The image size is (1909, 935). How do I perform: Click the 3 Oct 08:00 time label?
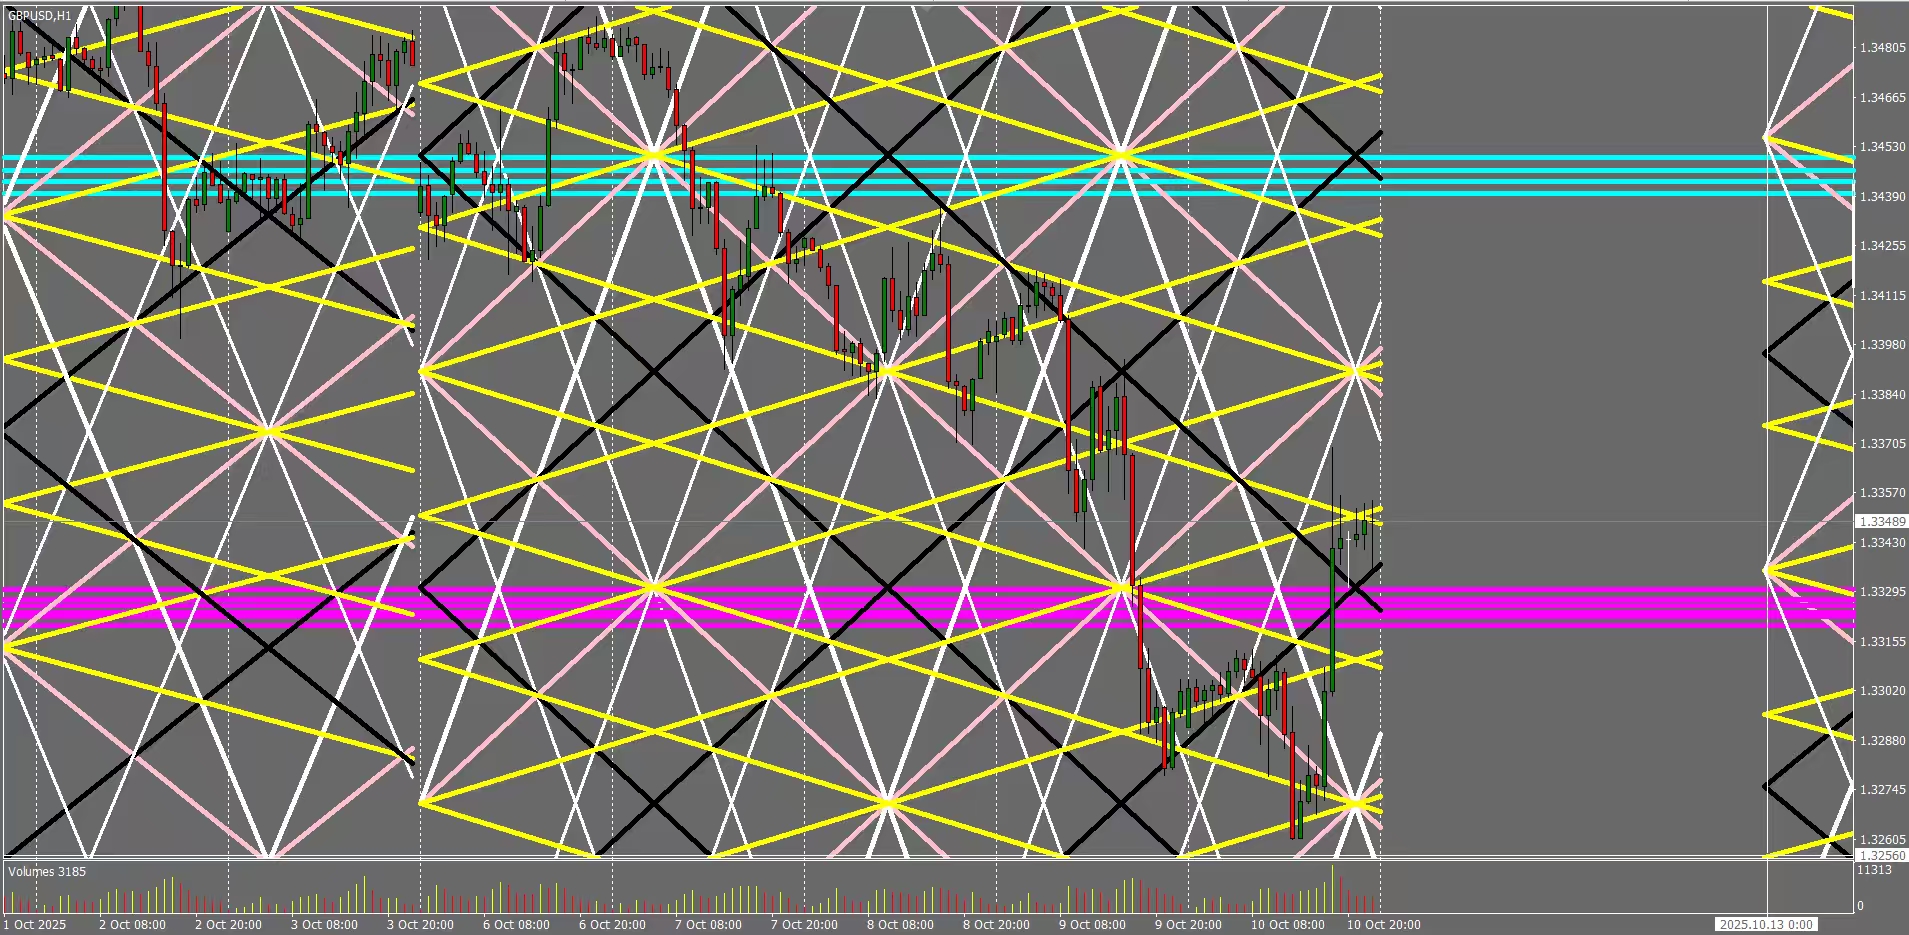(x=324, y=925)
